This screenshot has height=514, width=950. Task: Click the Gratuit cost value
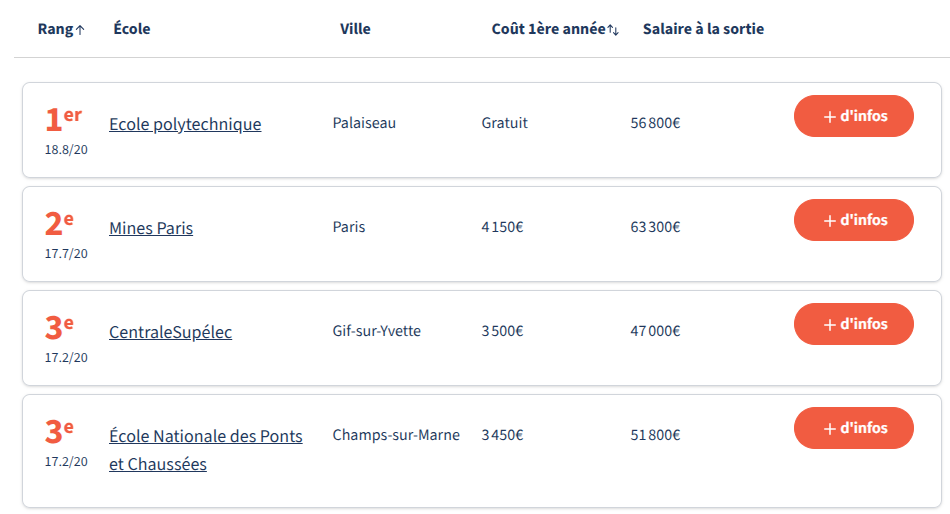(504, 123)
